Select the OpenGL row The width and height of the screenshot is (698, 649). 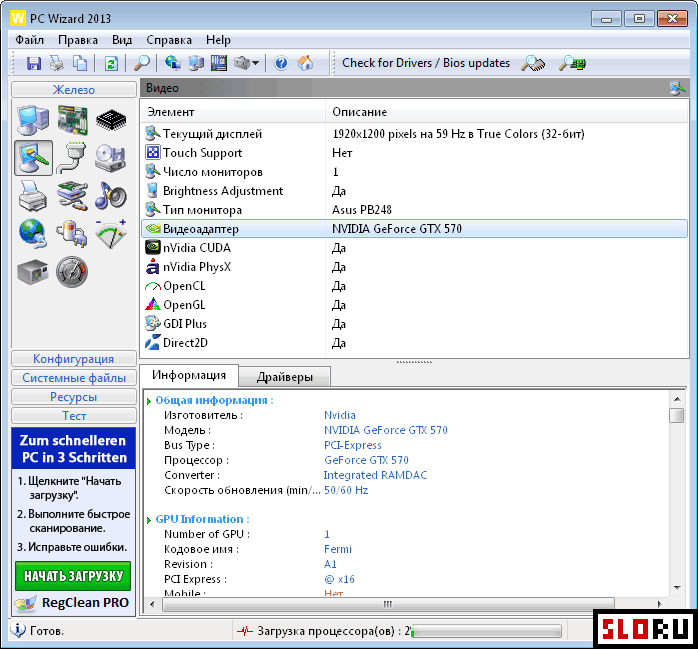coord(414,305)
